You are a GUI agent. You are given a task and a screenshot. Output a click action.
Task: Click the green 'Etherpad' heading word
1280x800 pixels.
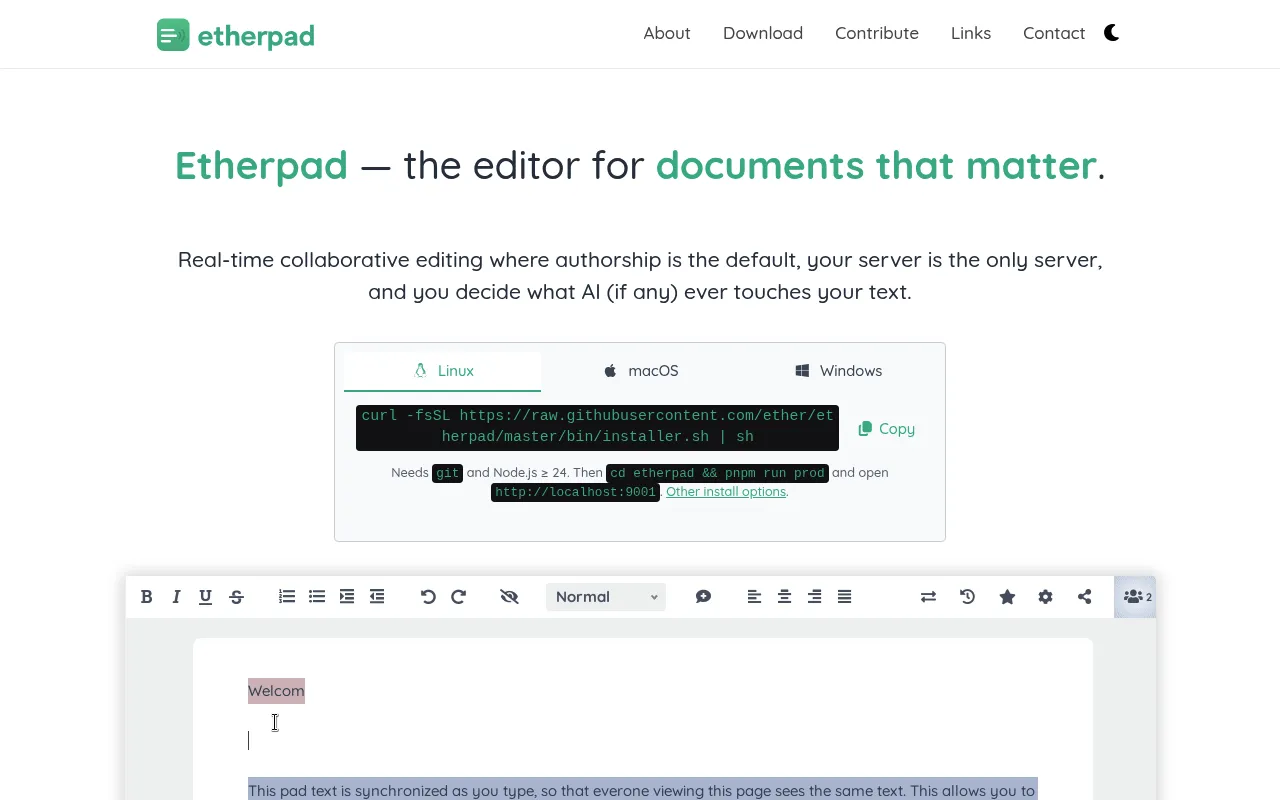tap(261, 166)
